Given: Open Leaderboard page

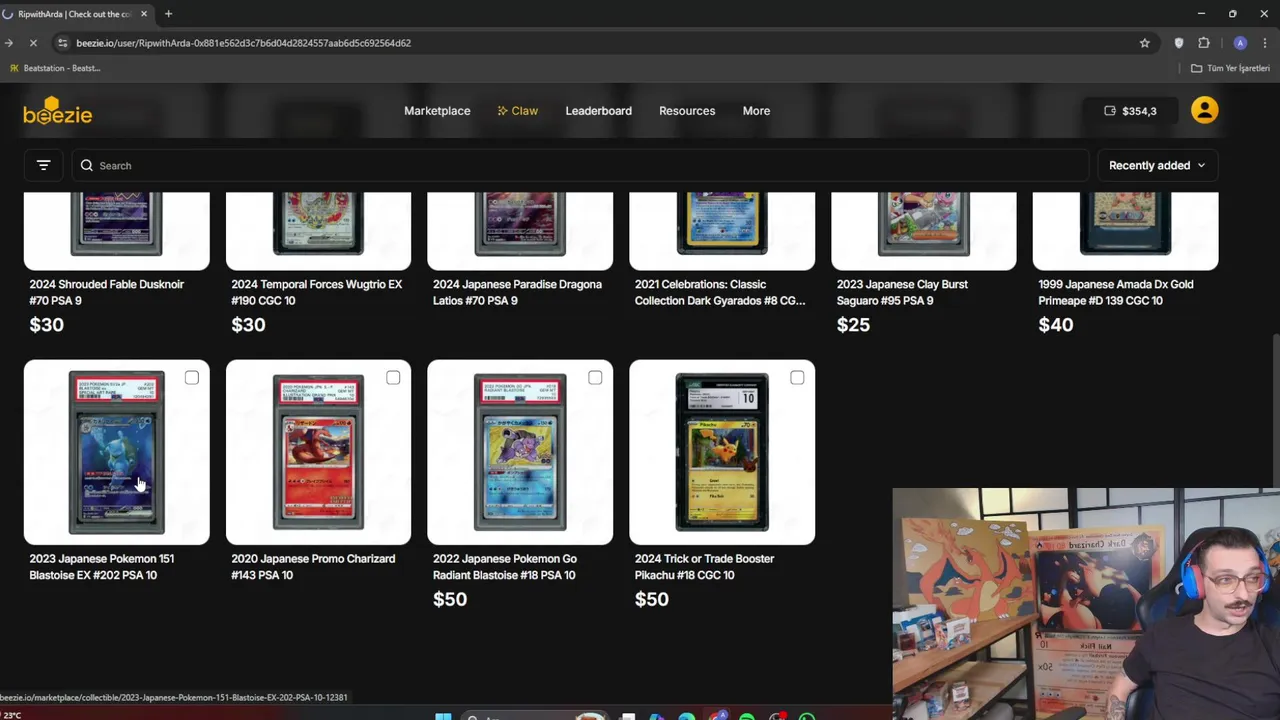Looking at the screenshot, I should [x=598, y=111].
